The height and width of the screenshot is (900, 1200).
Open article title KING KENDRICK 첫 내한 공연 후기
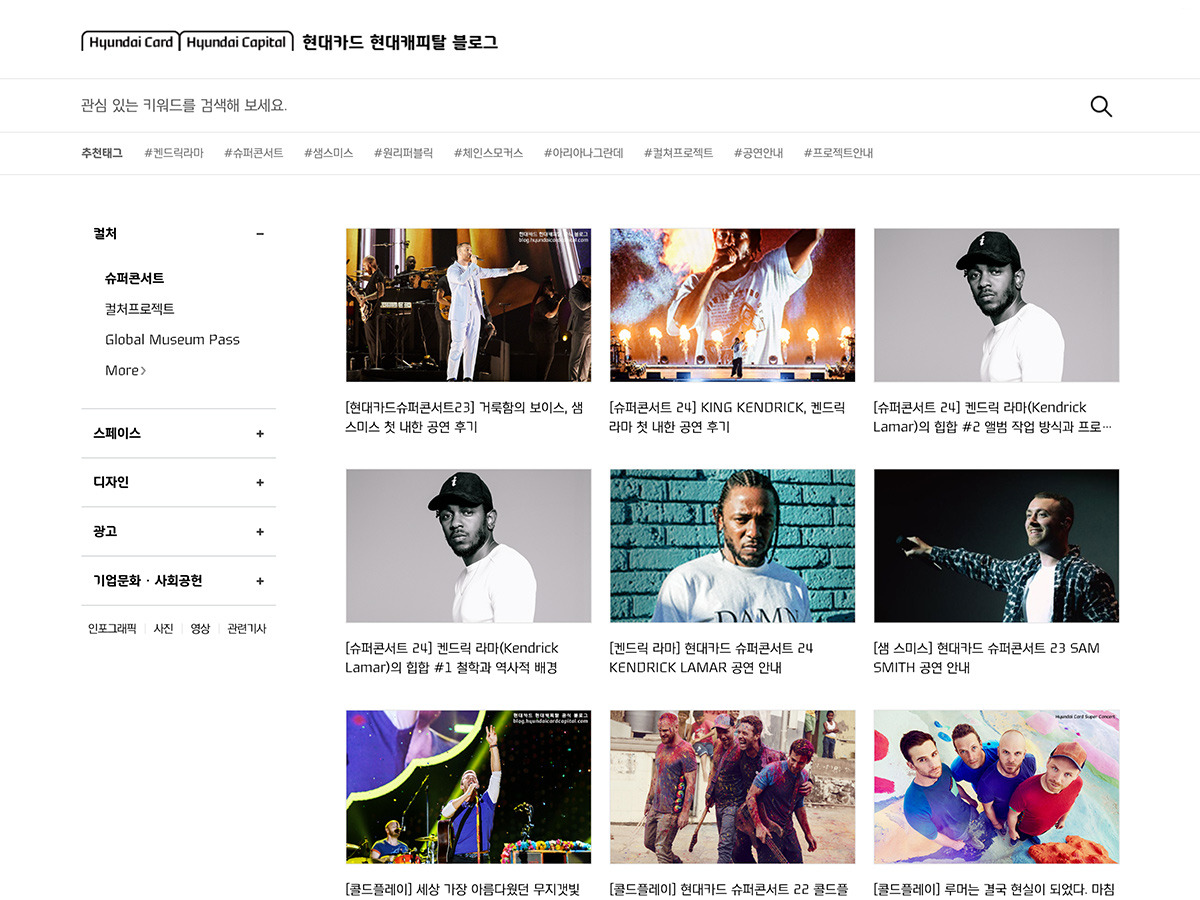727,417
